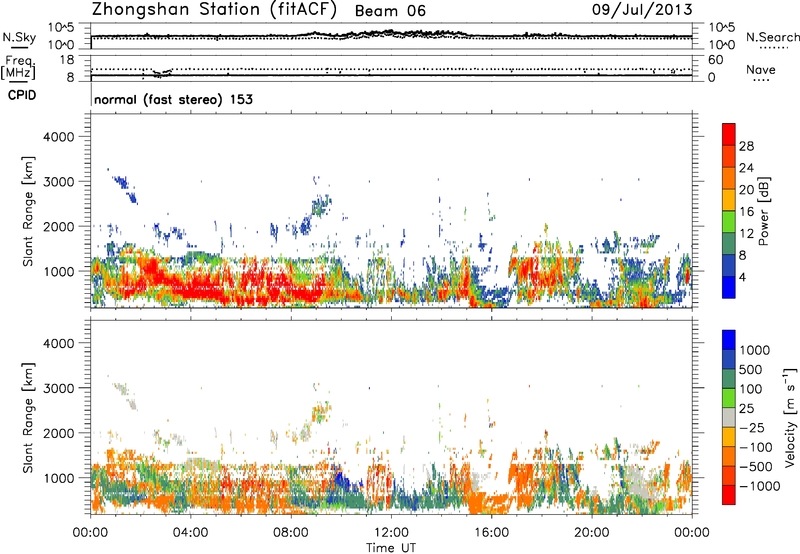
Task: Click the '16:00' time axis tick label
Action: pyautogui.click(x=491, y=533)
